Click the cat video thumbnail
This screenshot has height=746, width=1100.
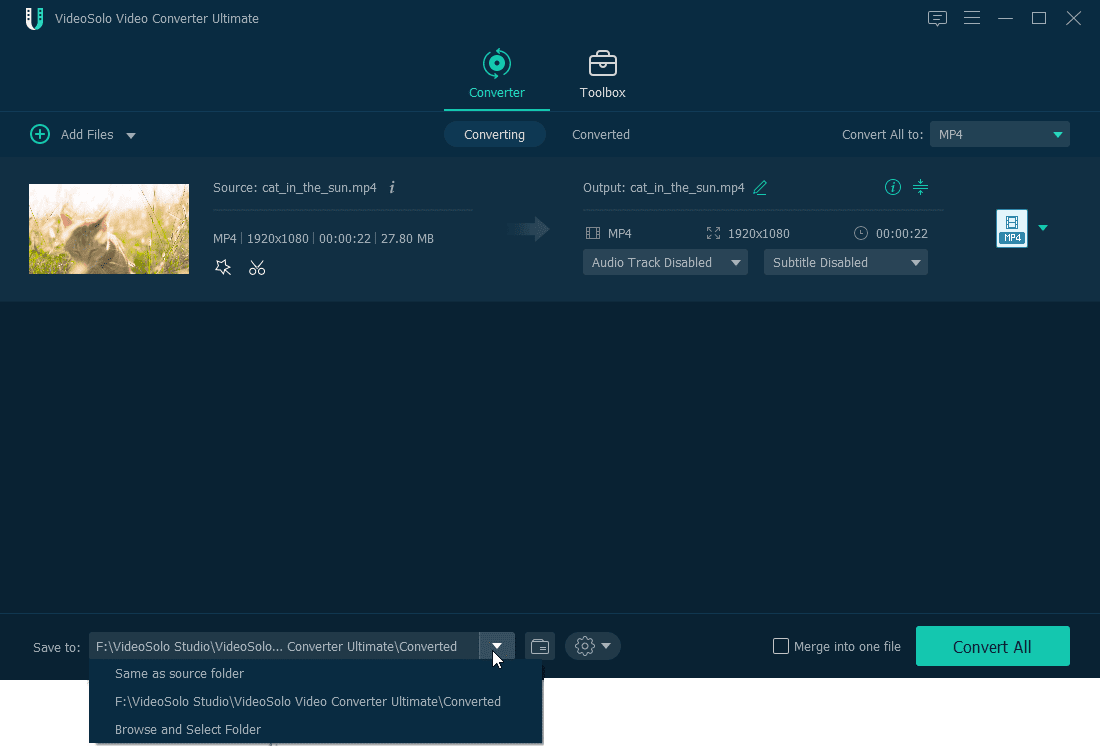tap(108, 228)
